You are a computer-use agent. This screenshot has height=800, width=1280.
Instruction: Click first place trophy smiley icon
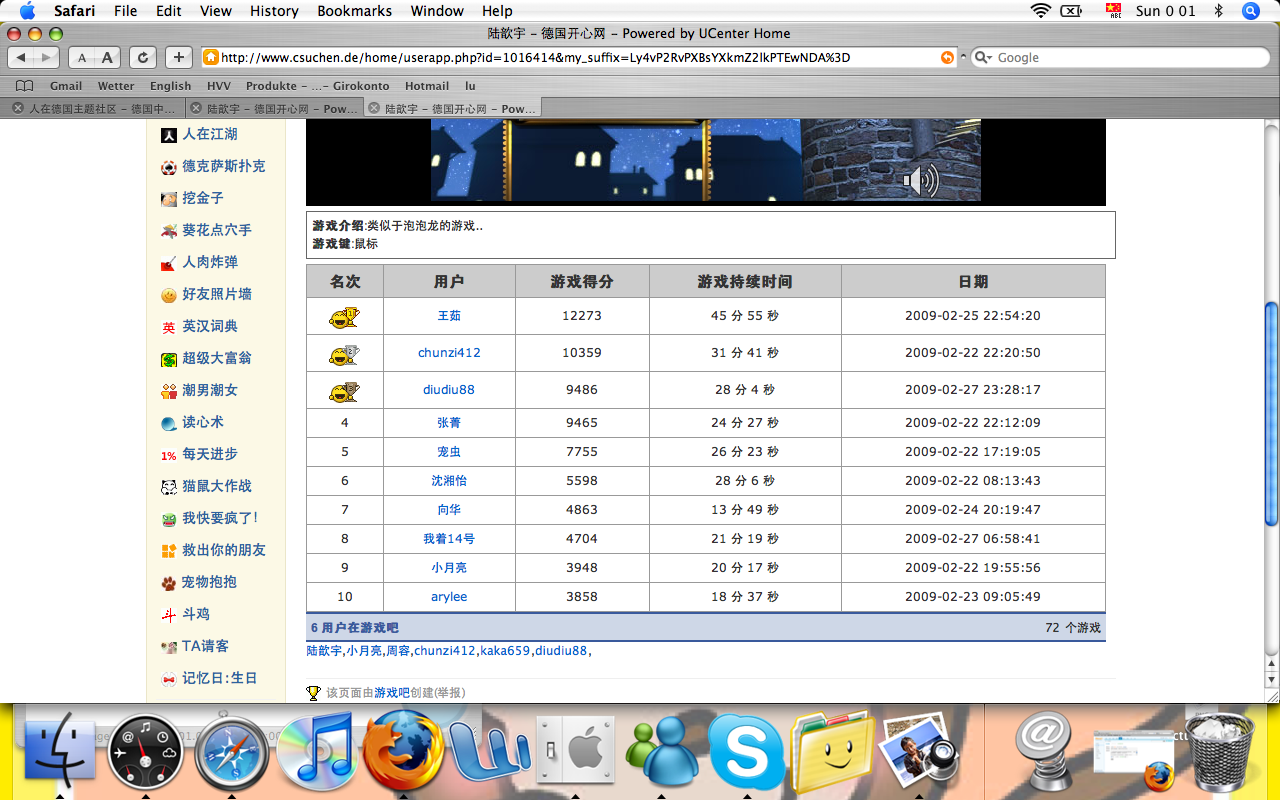pyautogui.click(x=344, y=317)
